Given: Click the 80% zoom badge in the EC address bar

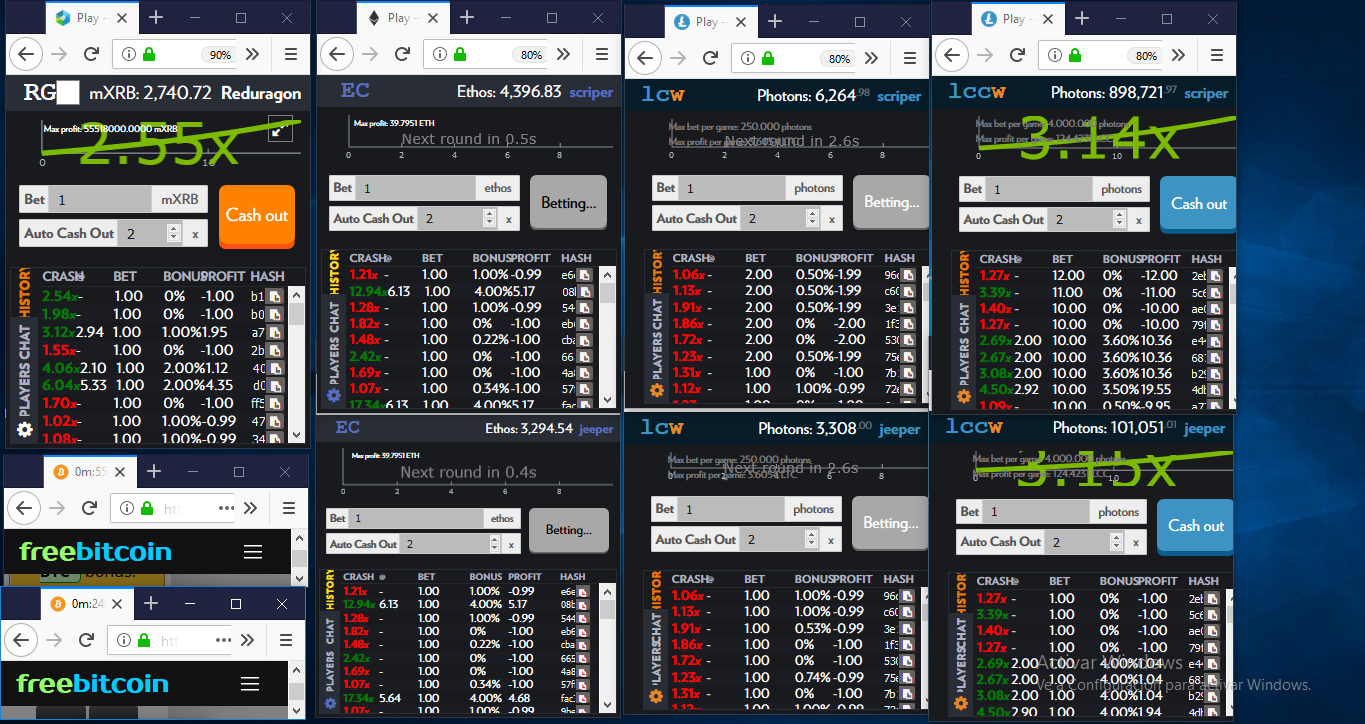Looking at the screenshot, I should (531, 55).
